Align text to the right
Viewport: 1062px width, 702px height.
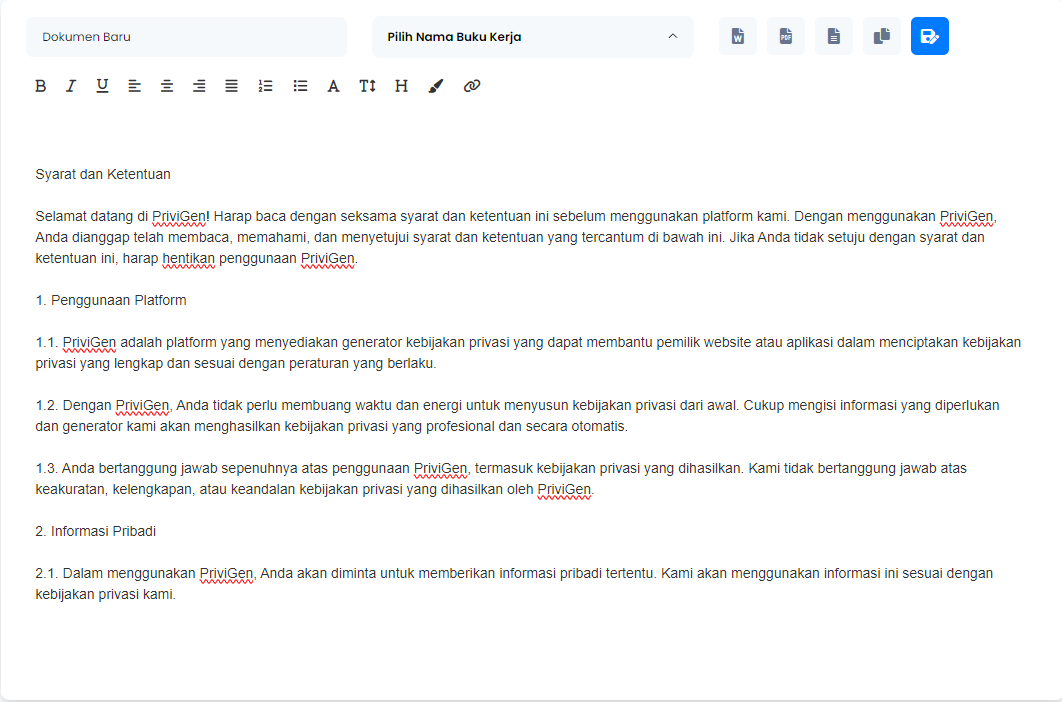(199, 86)
